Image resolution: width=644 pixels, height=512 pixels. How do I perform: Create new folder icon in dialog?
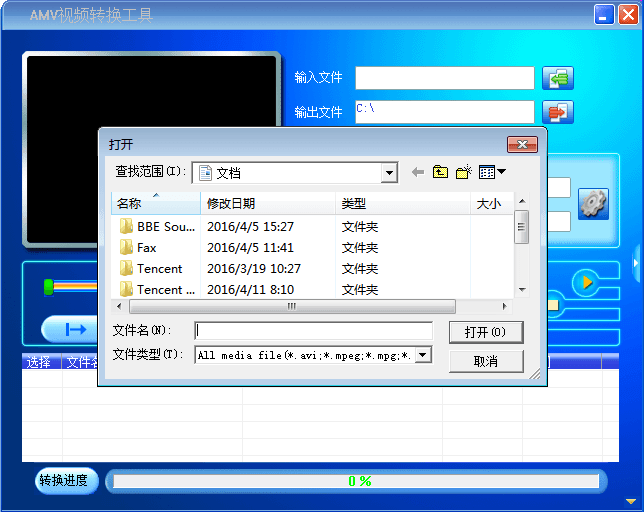pos(464,172)
